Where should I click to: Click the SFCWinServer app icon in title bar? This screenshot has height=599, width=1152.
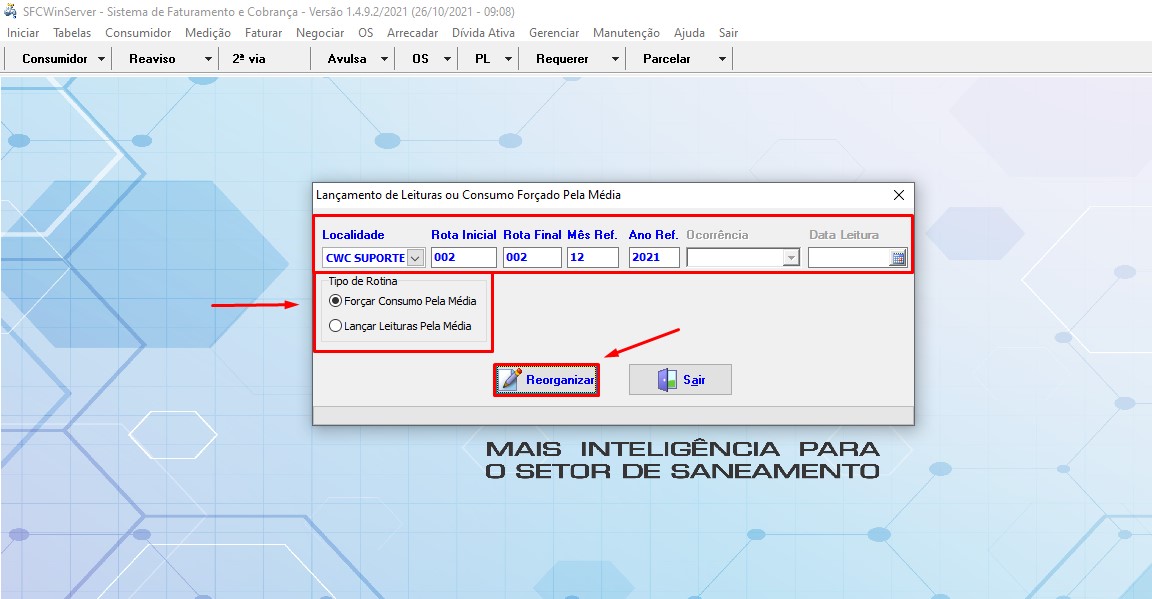11,11
